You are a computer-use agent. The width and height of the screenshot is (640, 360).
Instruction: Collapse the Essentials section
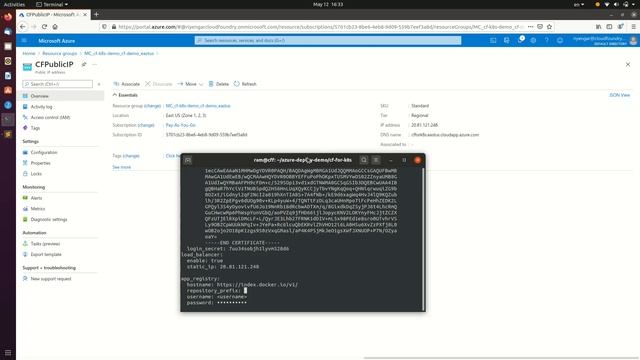125,95
